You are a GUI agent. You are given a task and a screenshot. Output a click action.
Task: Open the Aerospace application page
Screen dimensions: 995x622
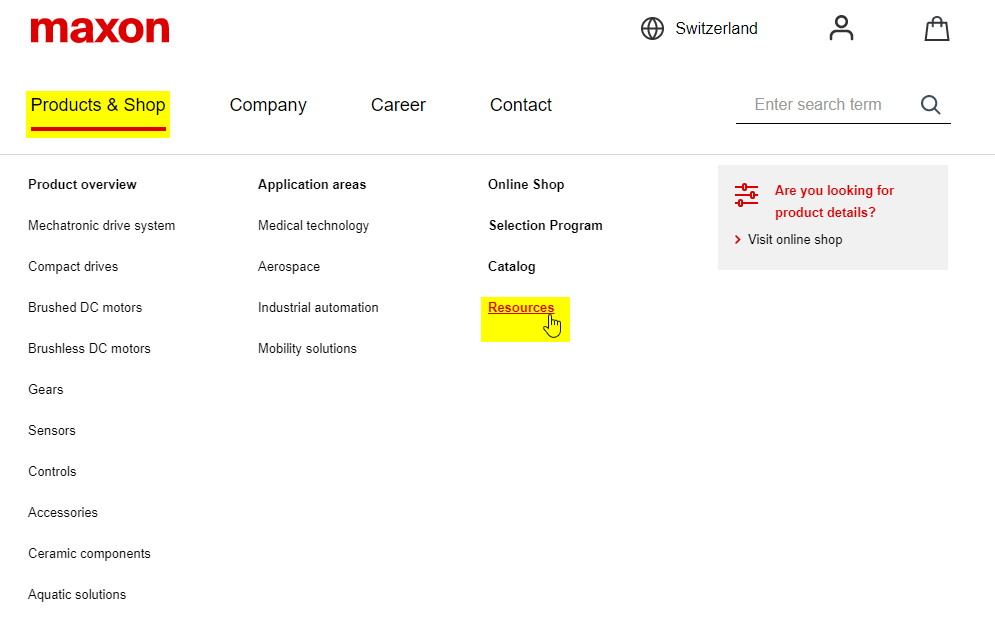(289, 267)
